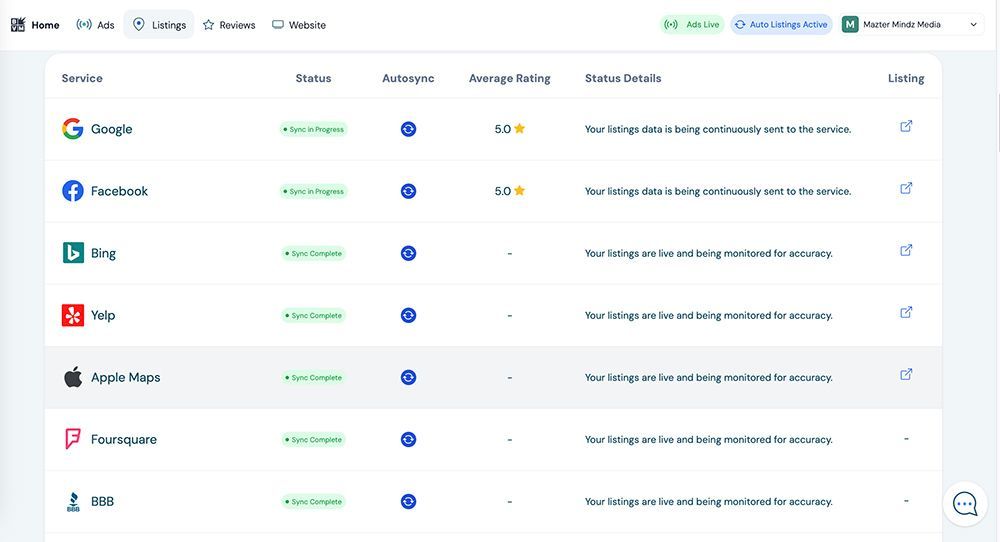The image size is (1000, 542).
Task: Expand the account dropdown chevron
Action: [x=973, y=25]
